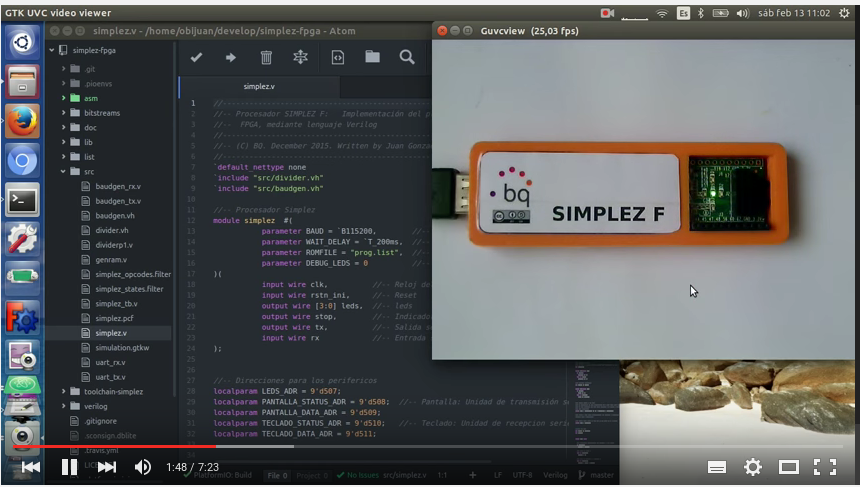Screen dimensions: 860x487
Task: Click the checkmark build icon in Atom toolbar
Action: [196, 57]
